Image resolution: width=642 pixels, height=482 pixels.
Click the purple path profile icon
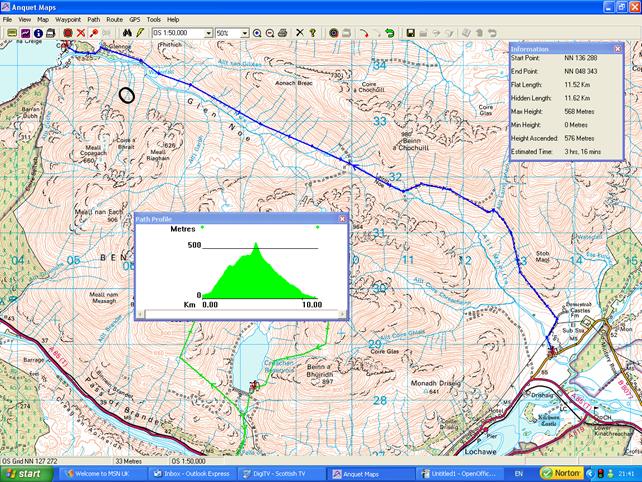25,33
